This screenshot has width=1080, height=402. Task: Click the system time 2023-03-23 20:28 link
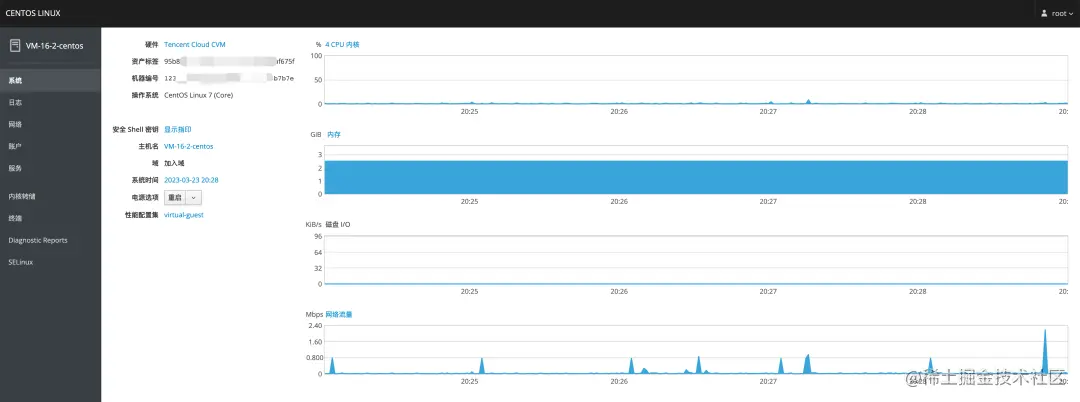coord(191,180)
